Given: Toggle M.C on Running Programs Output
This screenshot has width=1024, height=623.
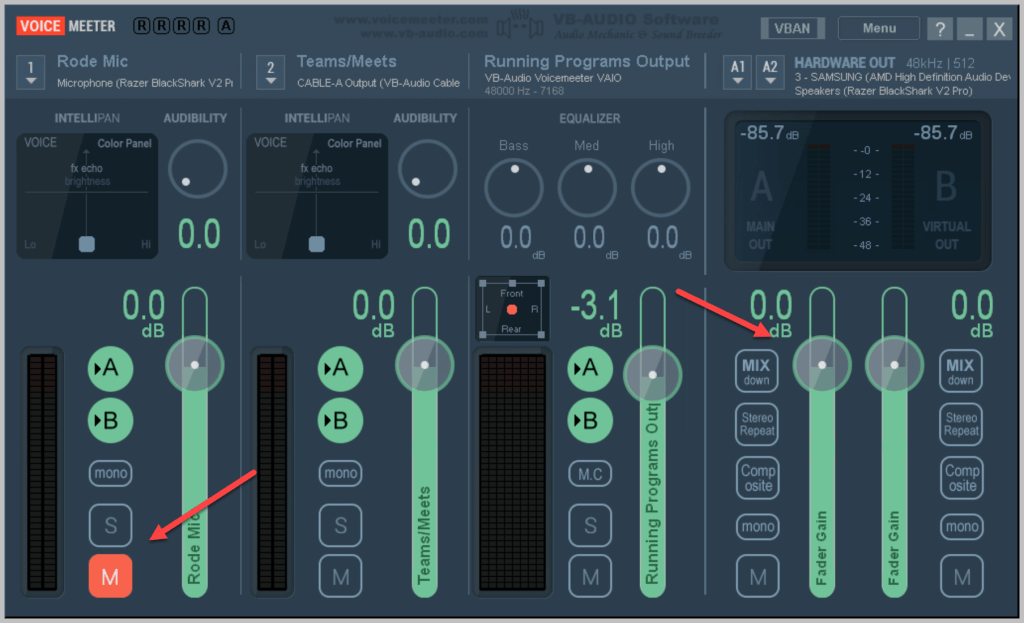Looking at the screenshot, I should point(590,474).
